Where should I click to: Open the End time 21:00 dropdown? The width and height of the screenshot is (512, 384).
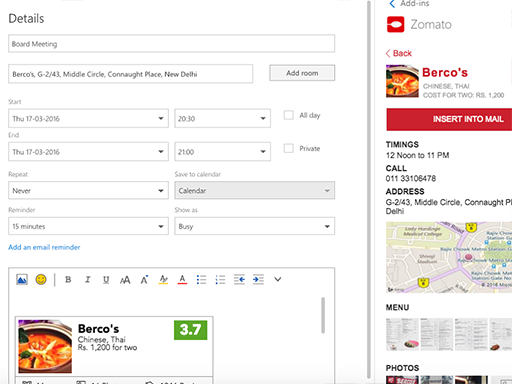[222, 152]
